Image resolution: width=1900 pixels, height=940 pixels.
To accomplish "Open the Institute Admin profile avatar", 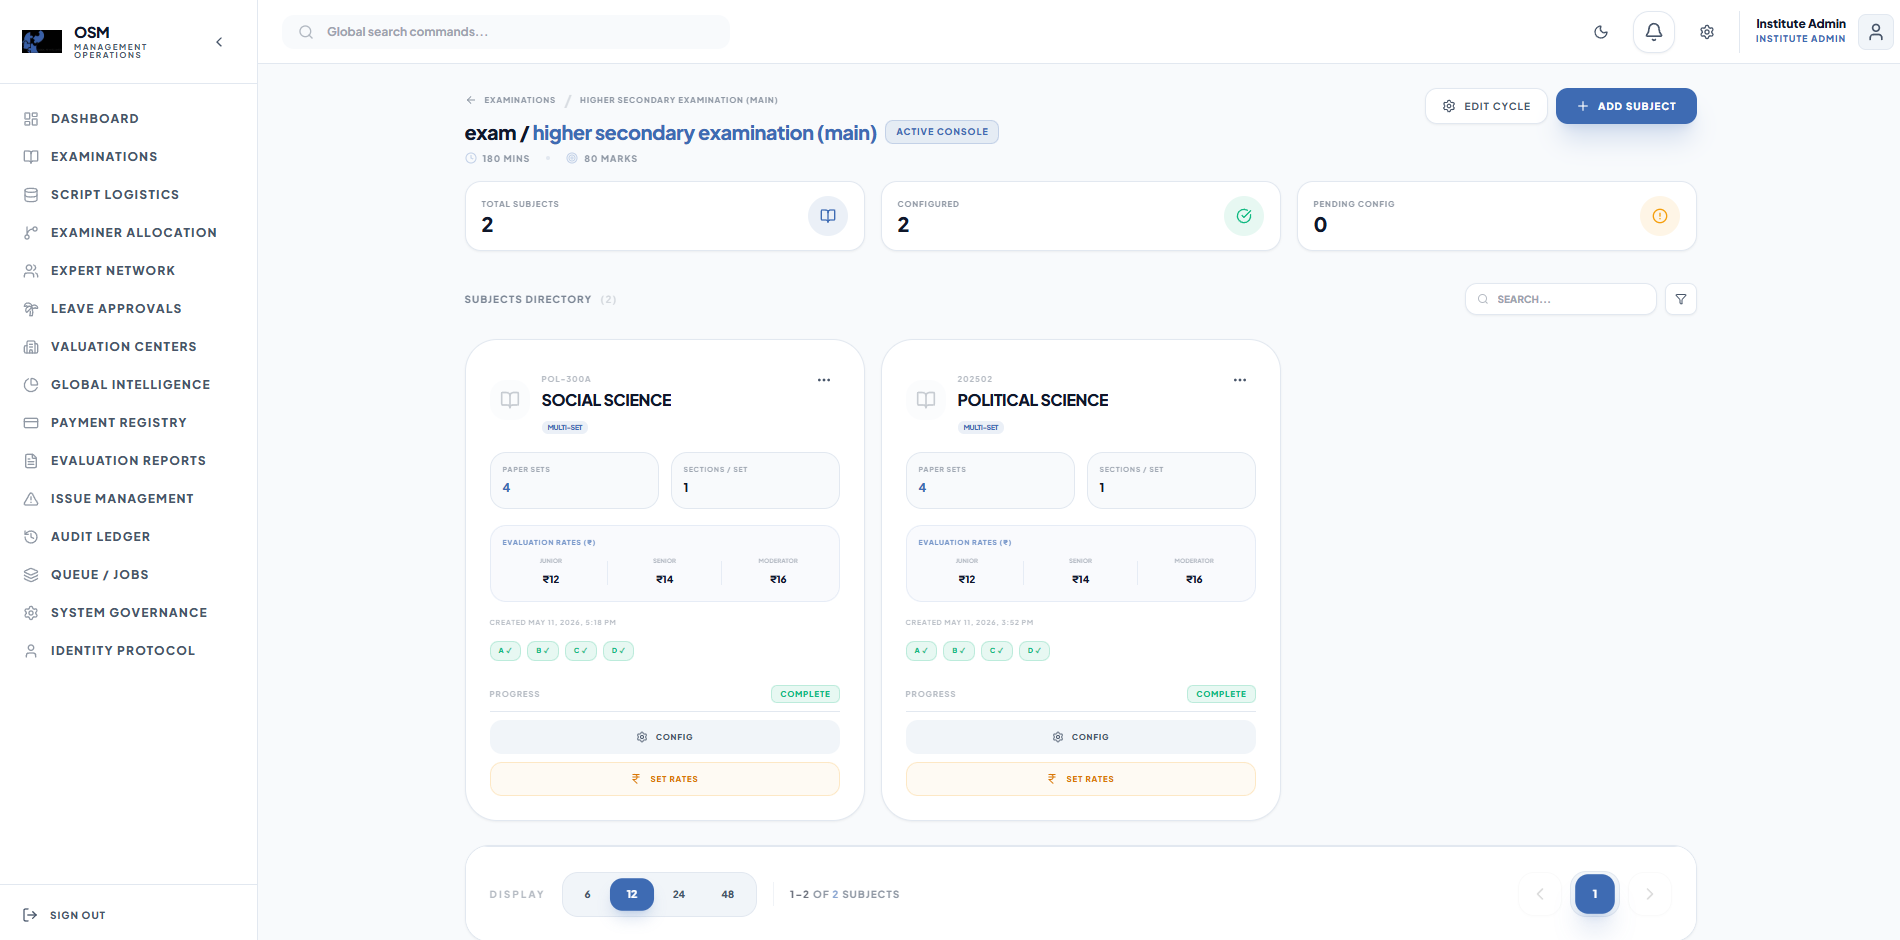I will pyautogui.click(x=1876, y=32).
